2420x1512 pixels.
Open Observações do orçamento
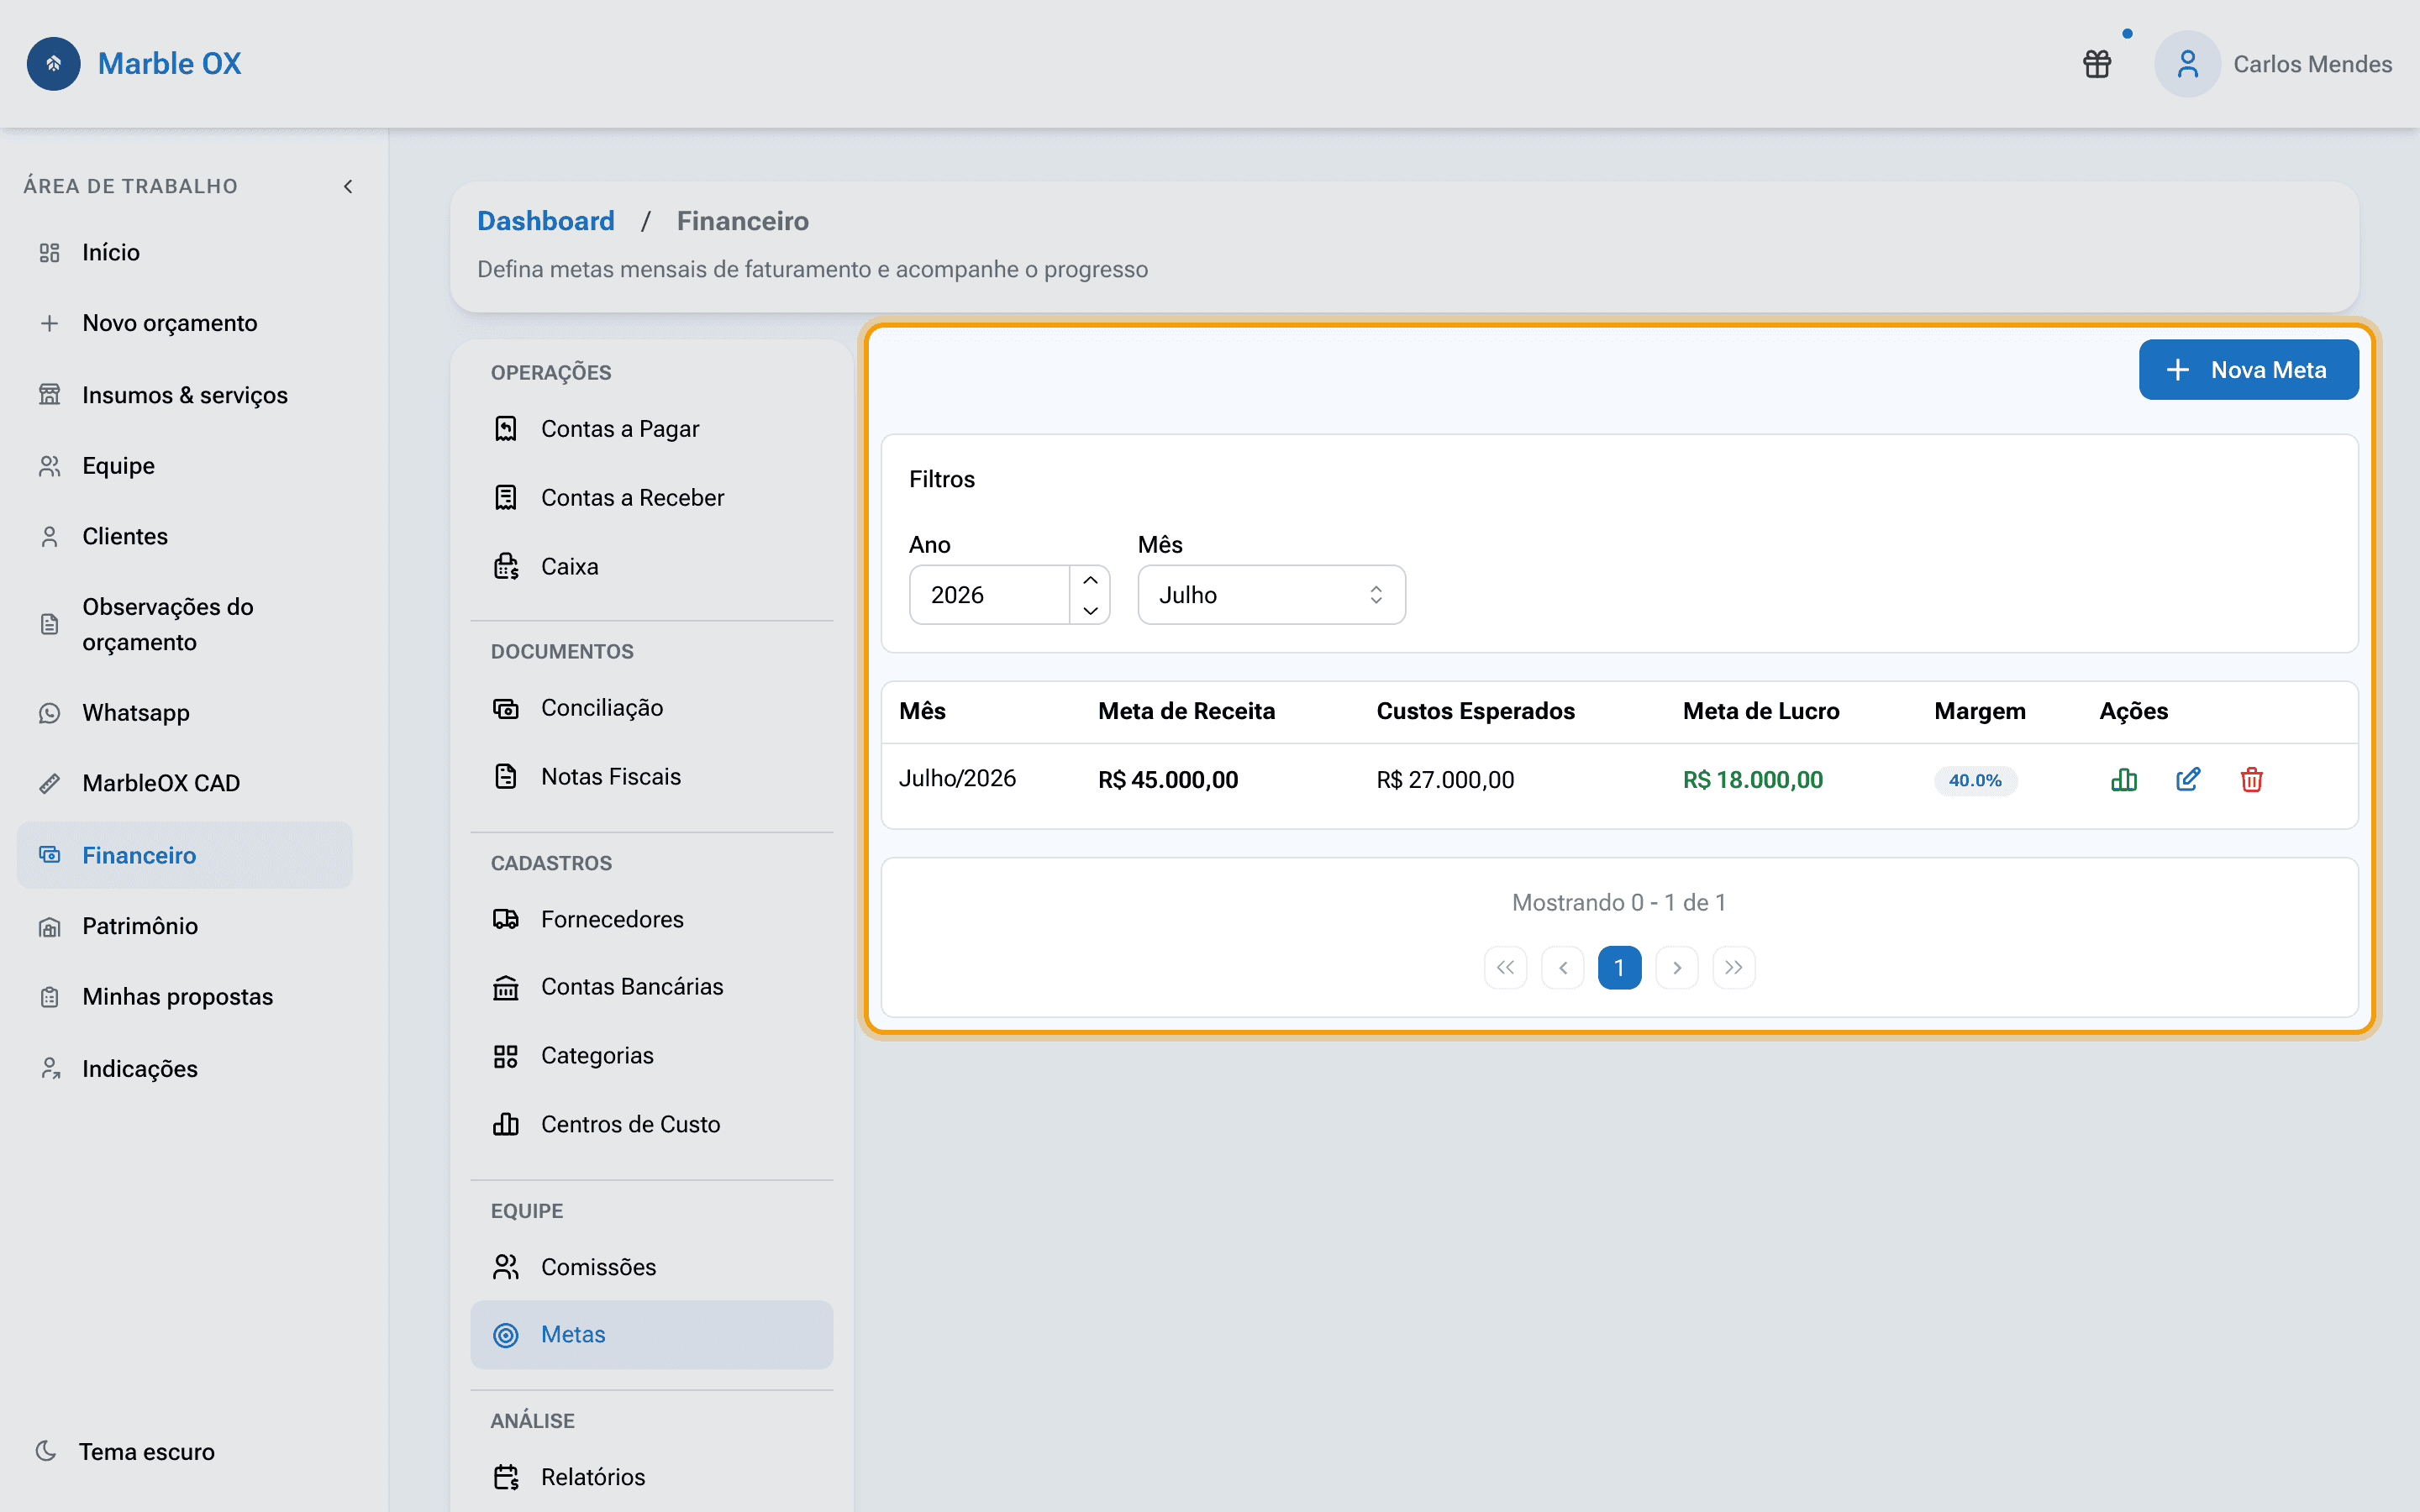[185, 624]
